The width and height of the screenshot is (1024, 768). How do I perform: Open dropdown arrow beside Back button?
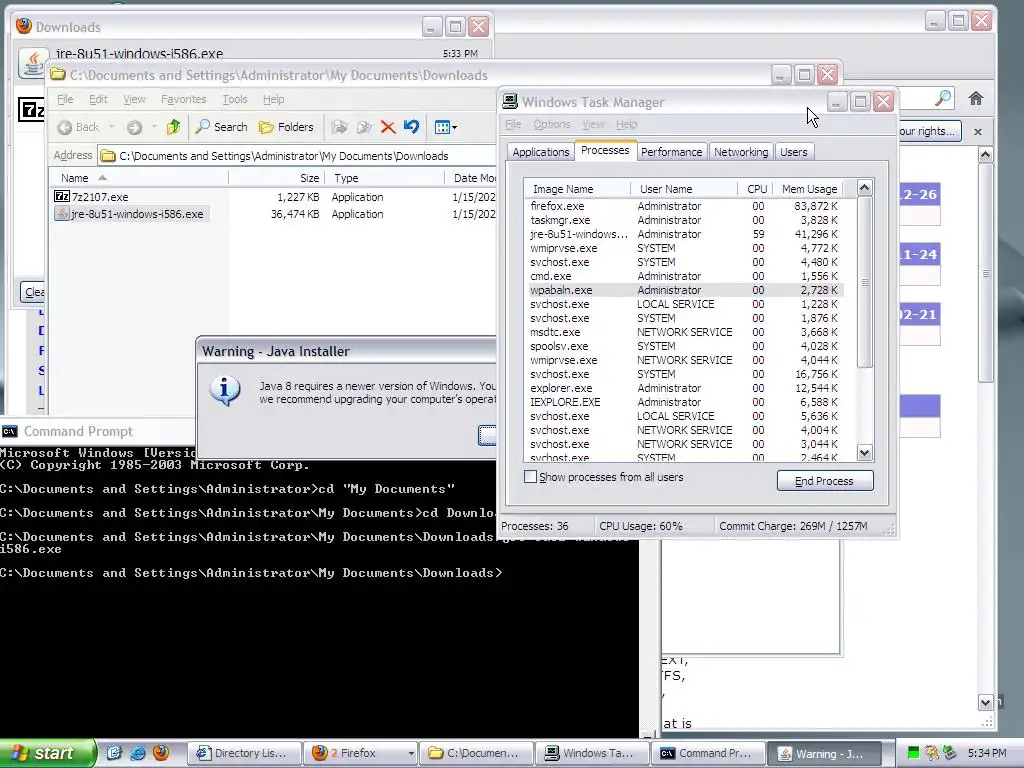point(112,127)
